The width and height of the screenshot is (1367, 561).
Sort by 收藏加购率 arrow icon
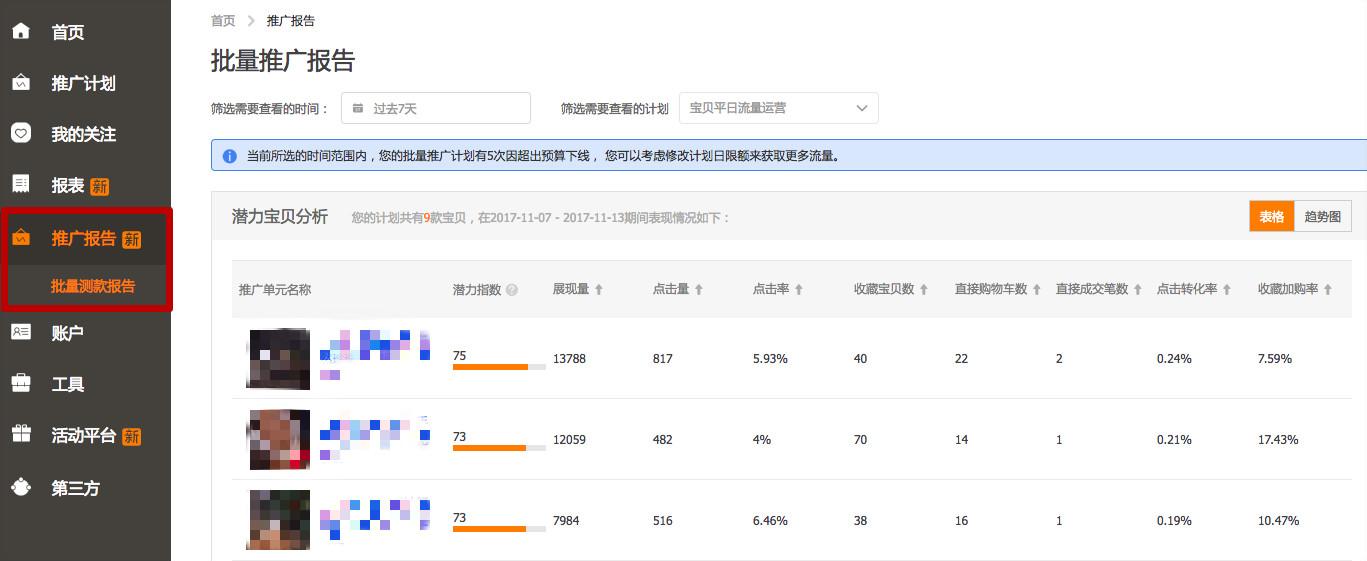coord(1328,289)
